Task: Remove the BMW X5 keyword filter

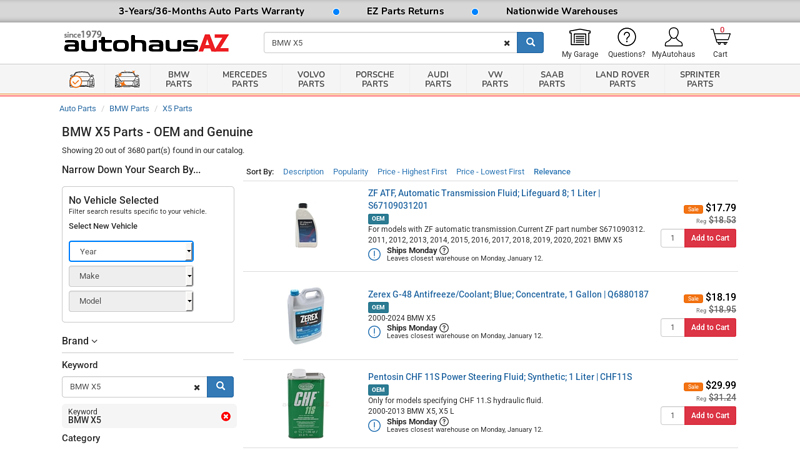Action: 225,416
